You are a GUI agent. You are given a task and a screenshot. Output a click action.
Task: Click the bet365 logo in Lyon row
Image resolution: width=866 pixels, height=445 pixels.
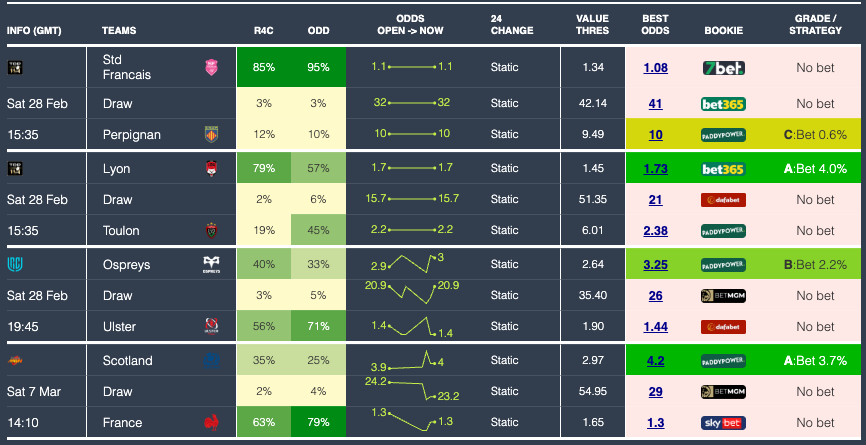[x=723, y=168]
